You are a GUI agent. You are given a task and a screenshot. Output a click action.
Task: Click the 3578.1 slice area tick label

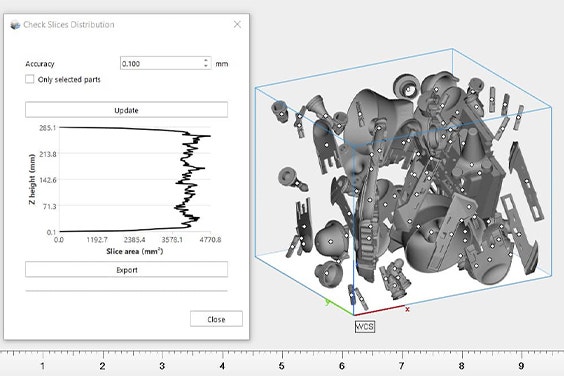coord(172,240)
